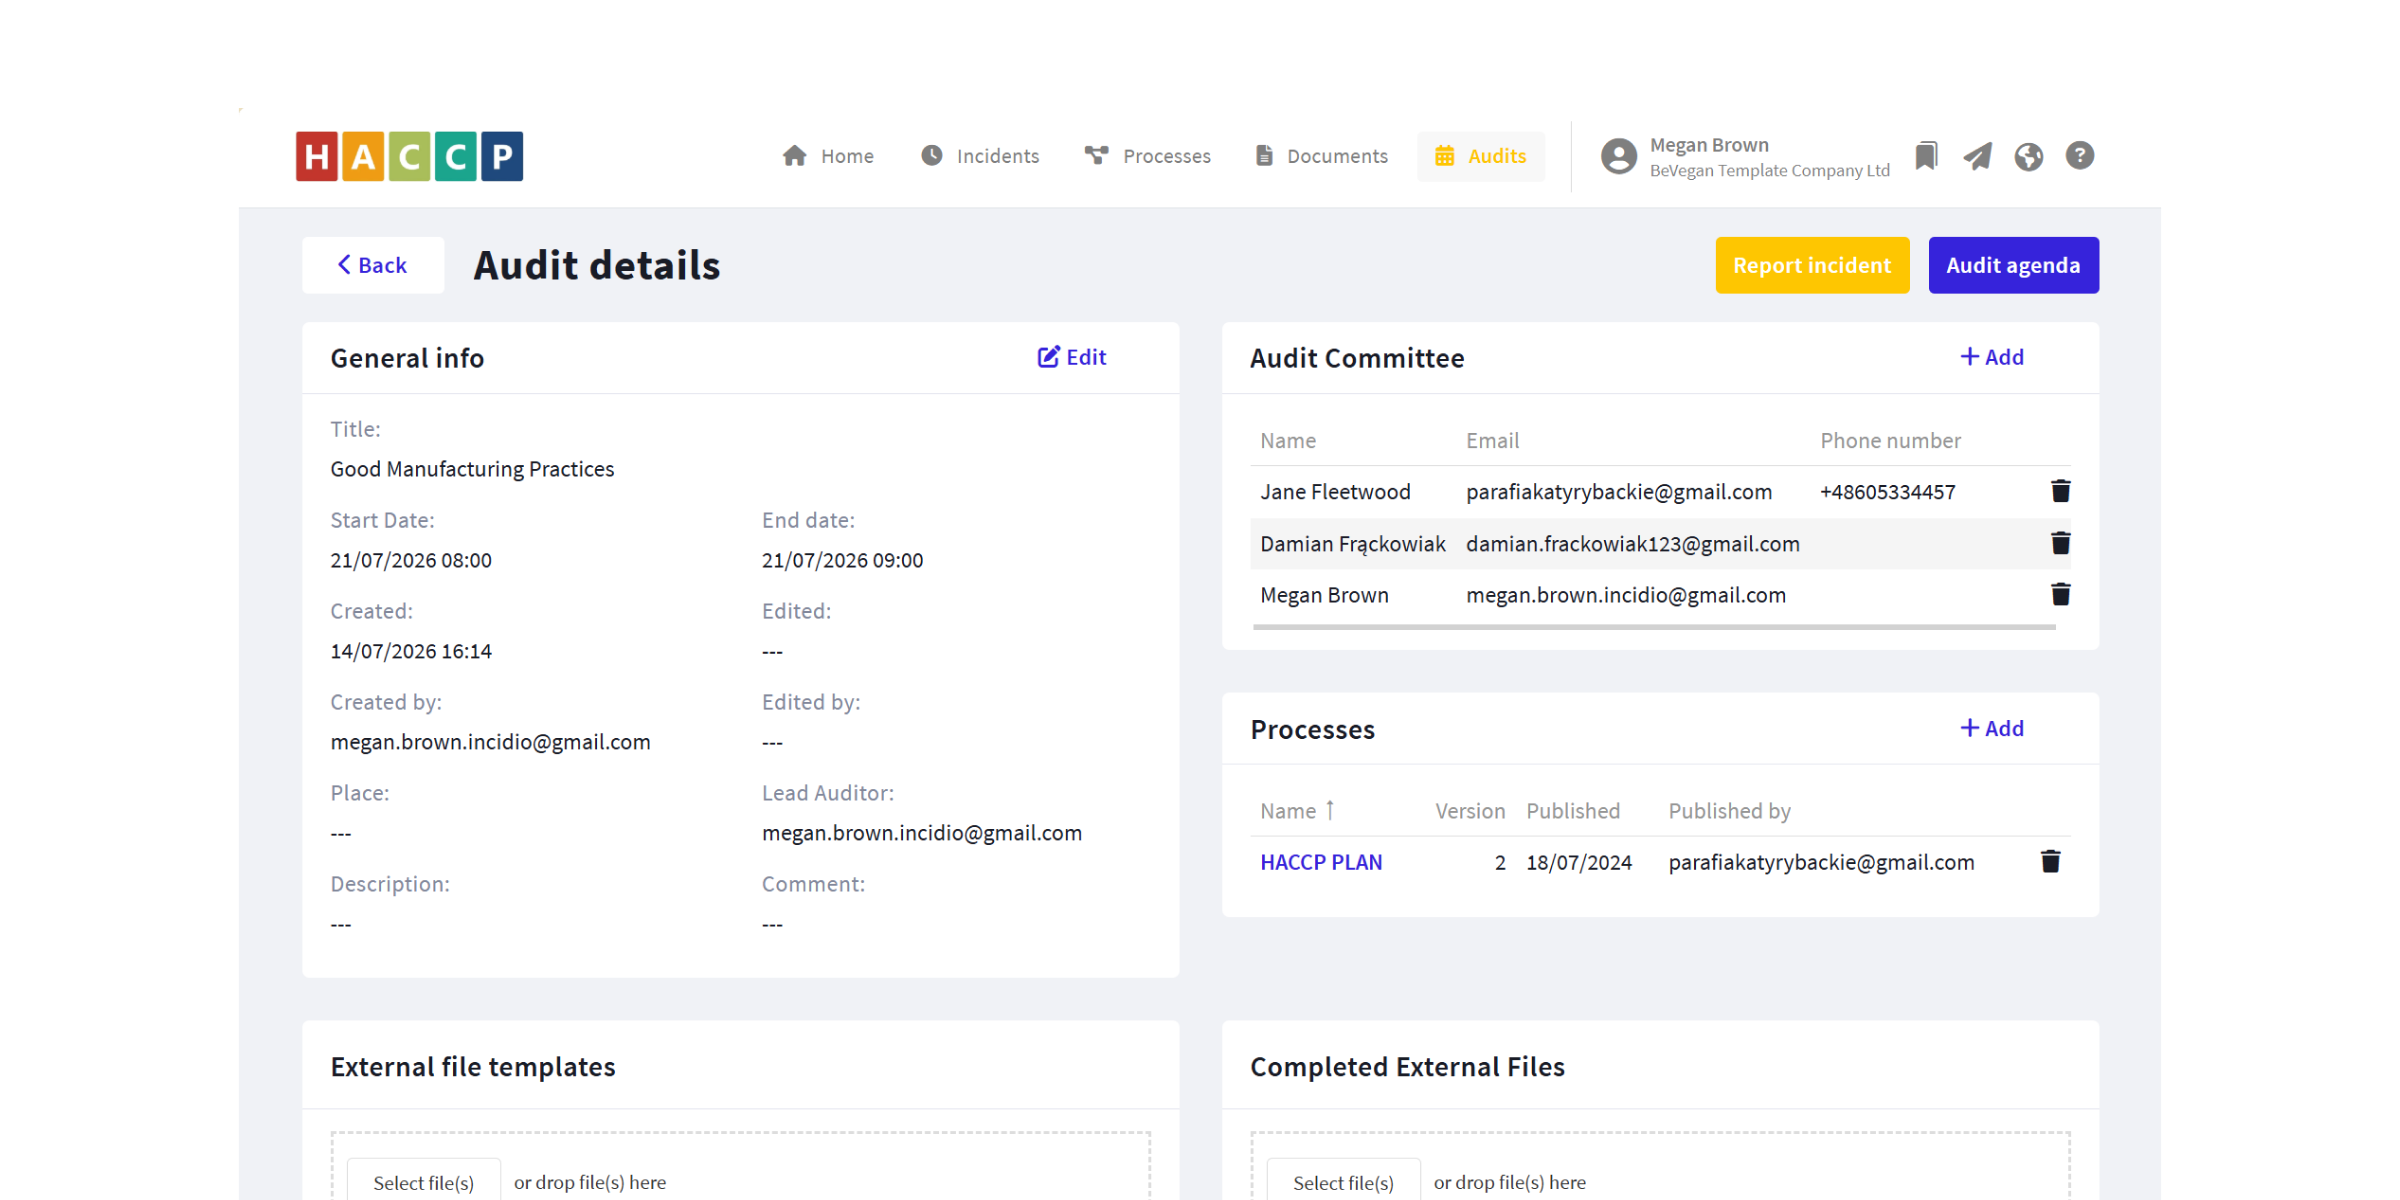
Task: Delete Jane Fleetwood from committee
Action: coord(2060,491)
